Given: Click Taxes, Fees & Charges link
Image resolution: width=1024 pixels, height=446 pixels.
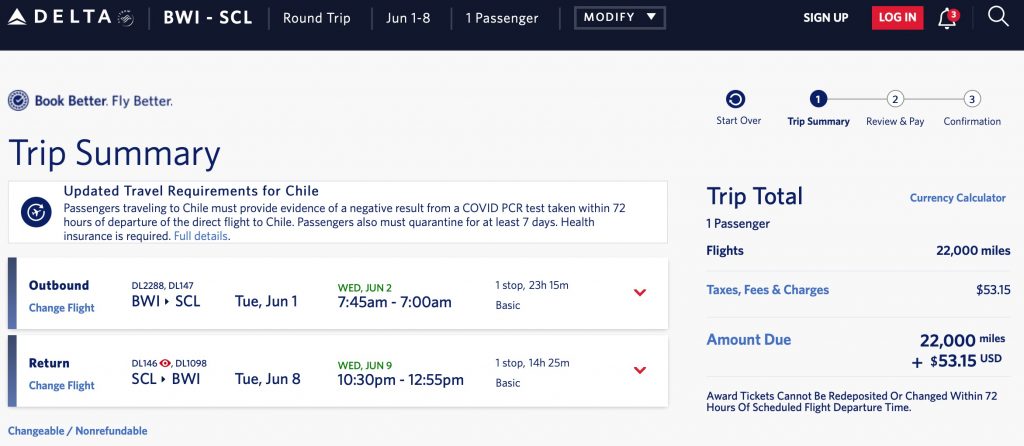Looking at the screenshot, I should tap(767, 290).
